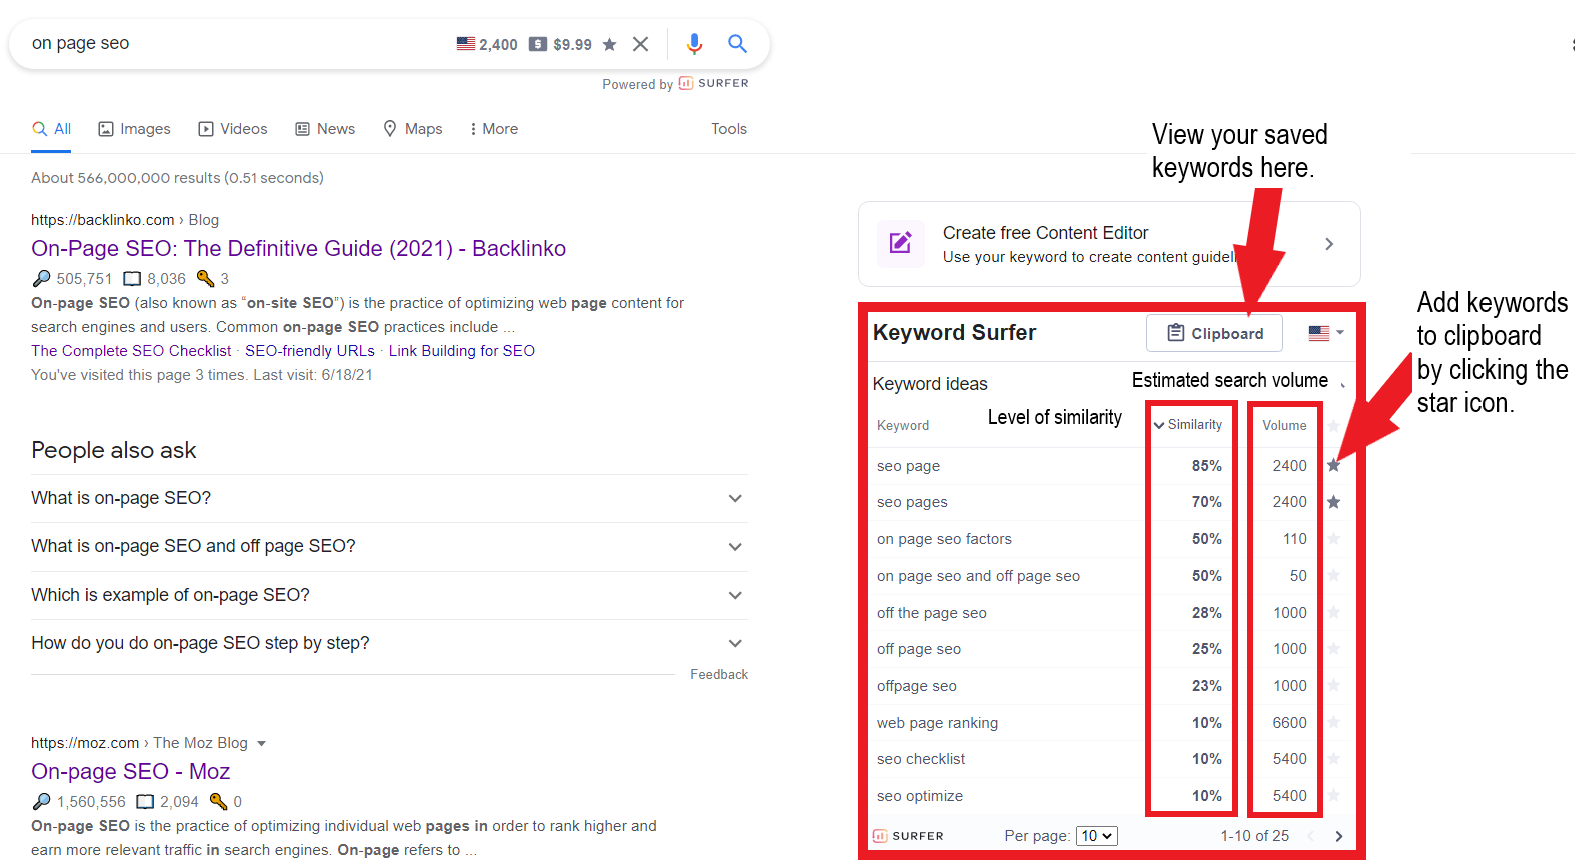Clear the search box with X icon
This screenshot has height=860, width=1575.
[x=641, y=44]
